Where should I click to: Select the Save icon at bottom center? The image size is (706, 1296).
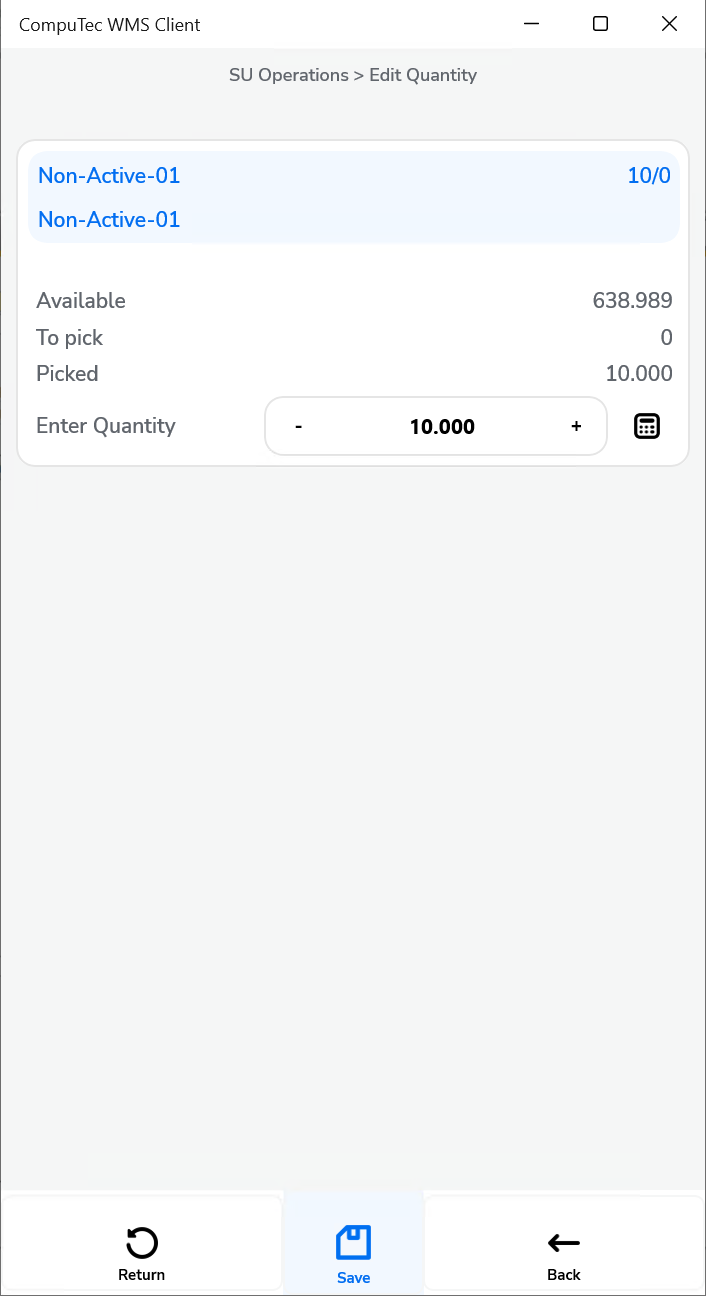coord(353,1240)
